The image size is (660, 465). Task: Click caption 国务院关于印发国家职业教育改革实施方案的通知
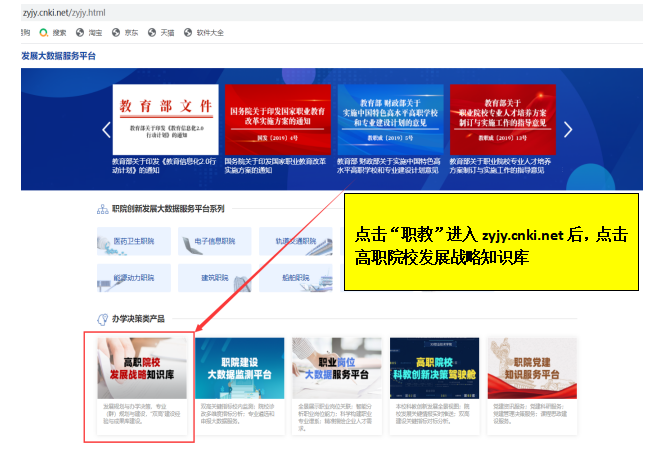click(275, 166)
